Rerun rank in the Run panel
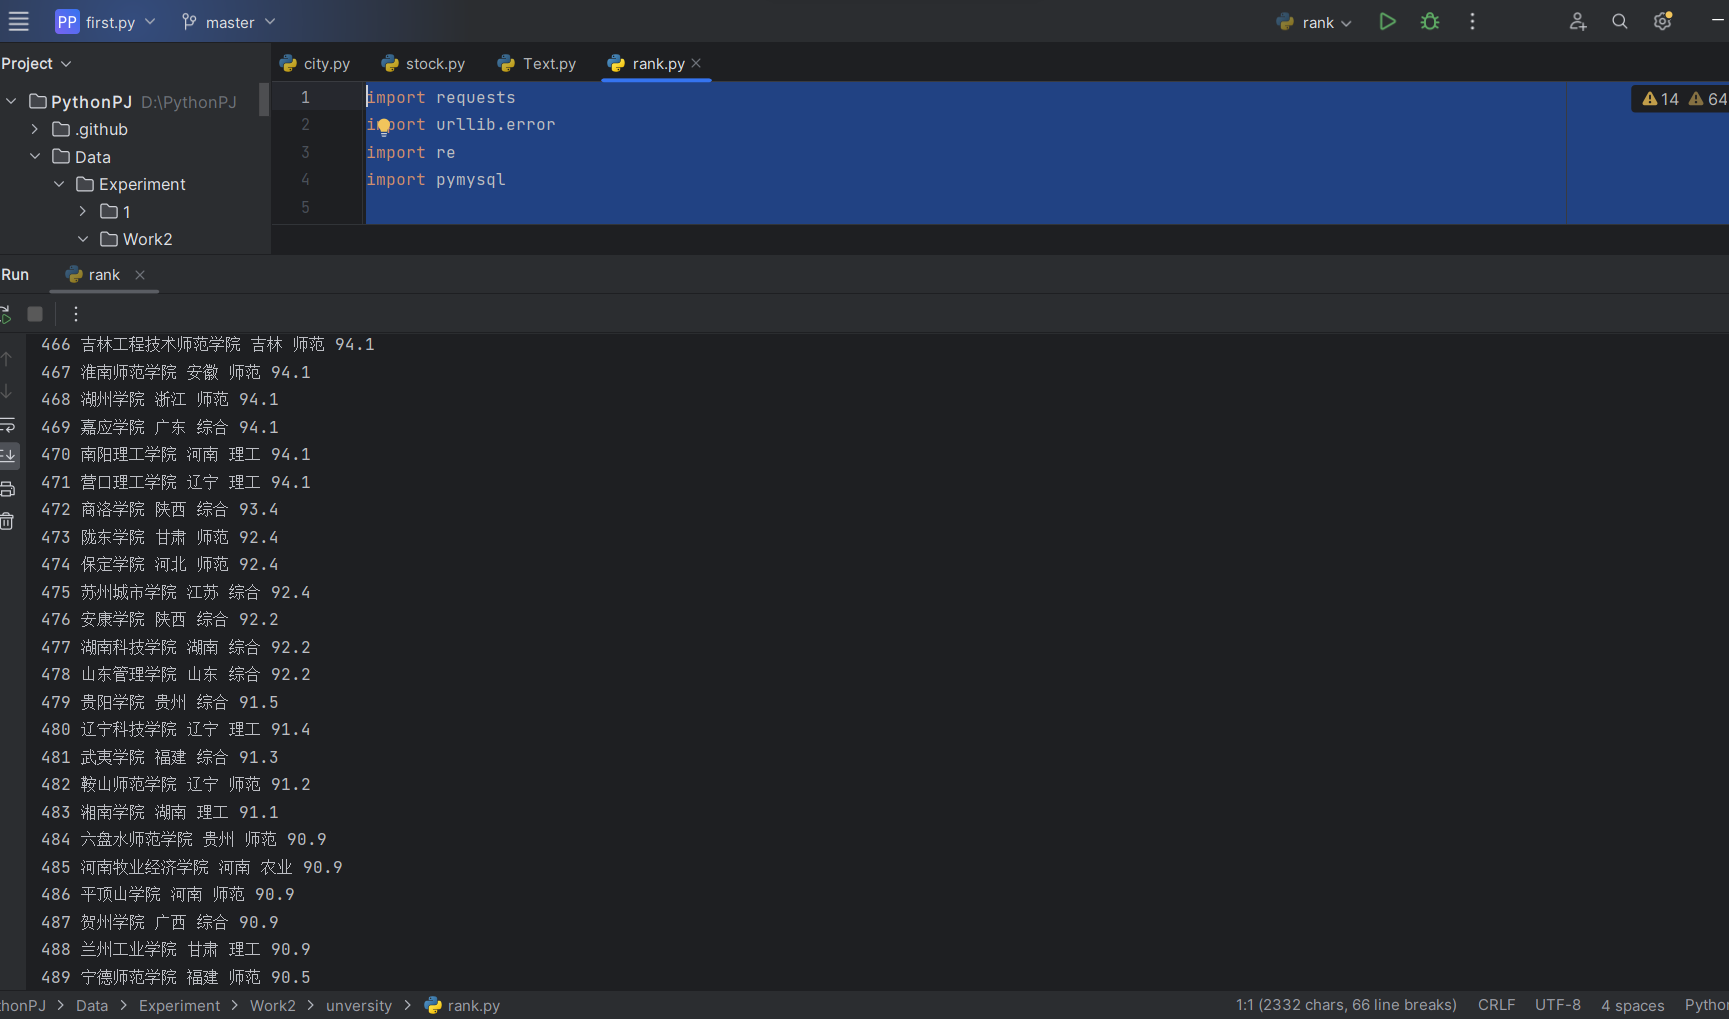Image resolution: width=1729 pixels, height=1019 pixels. point(5,314)
